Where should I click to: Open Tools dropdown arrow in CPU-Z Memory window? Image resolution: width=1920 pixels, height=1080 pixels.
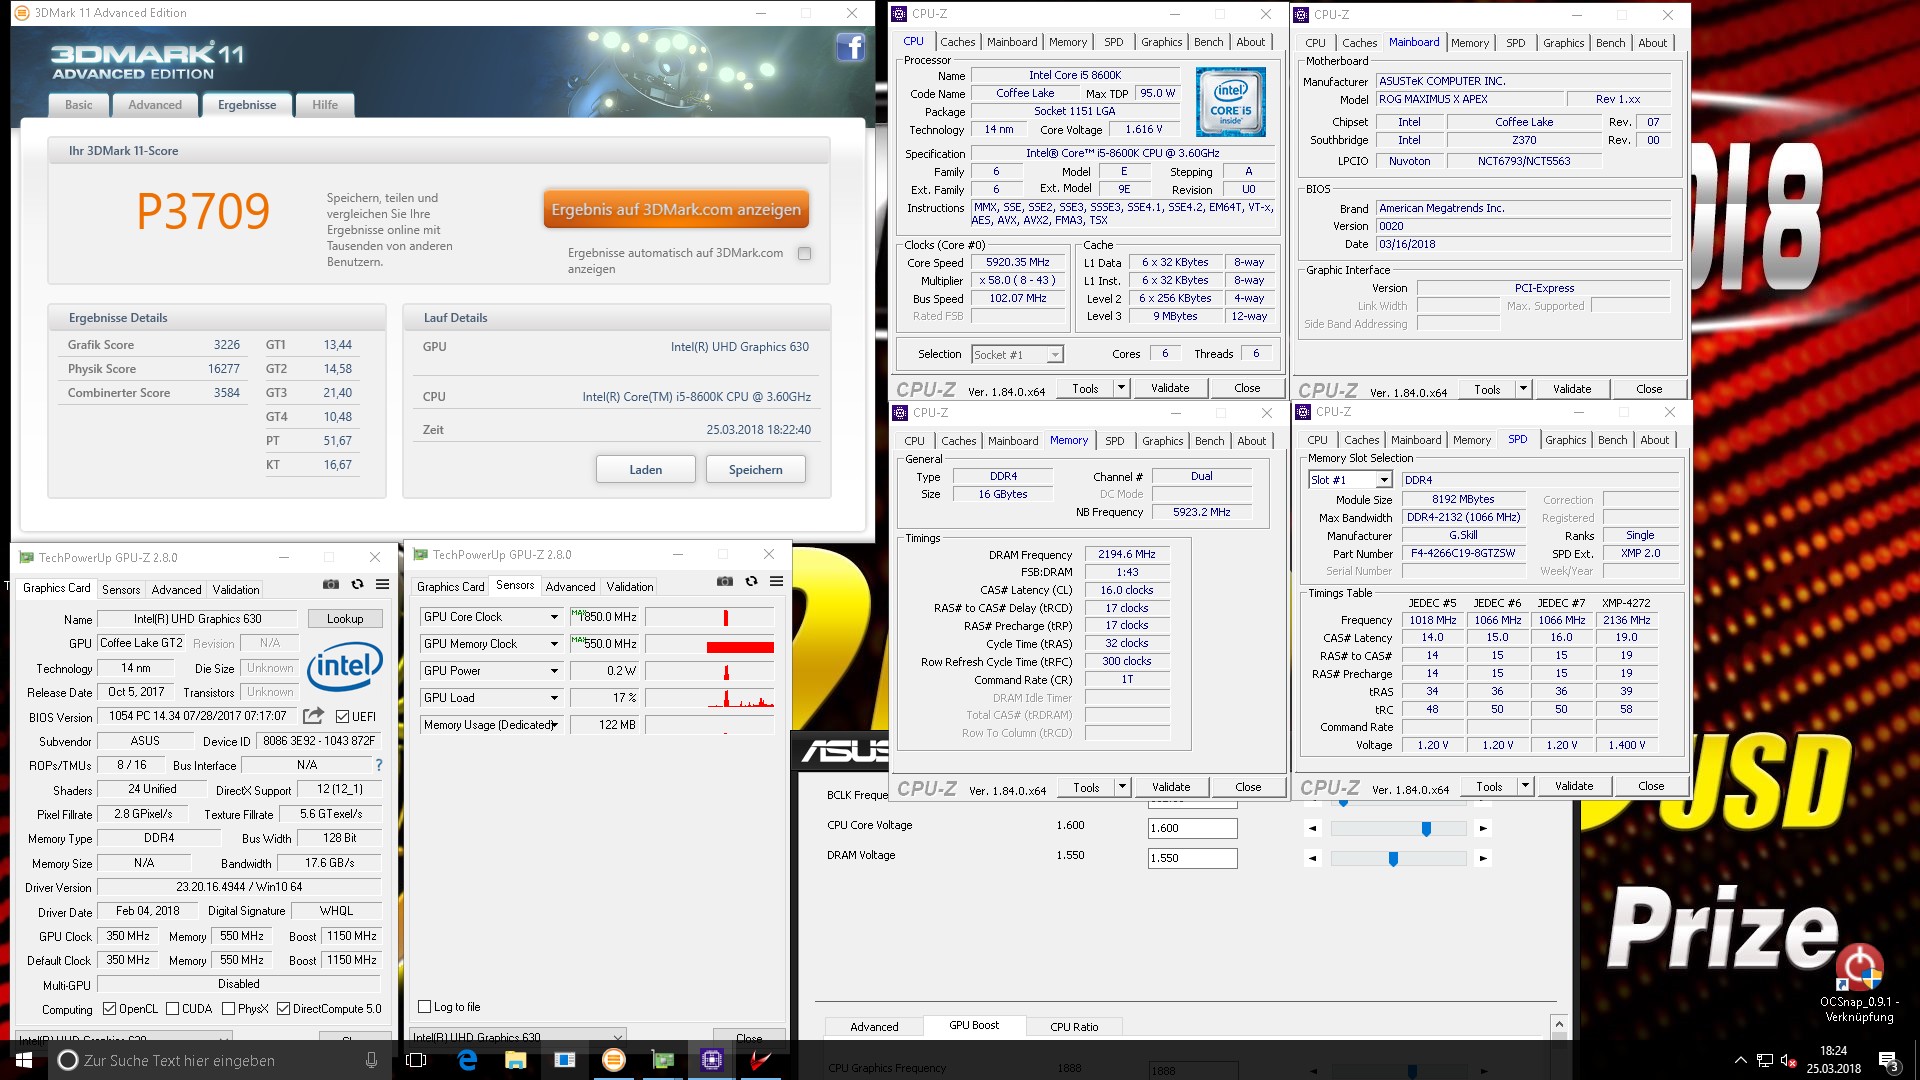(x=1122, y=787)
